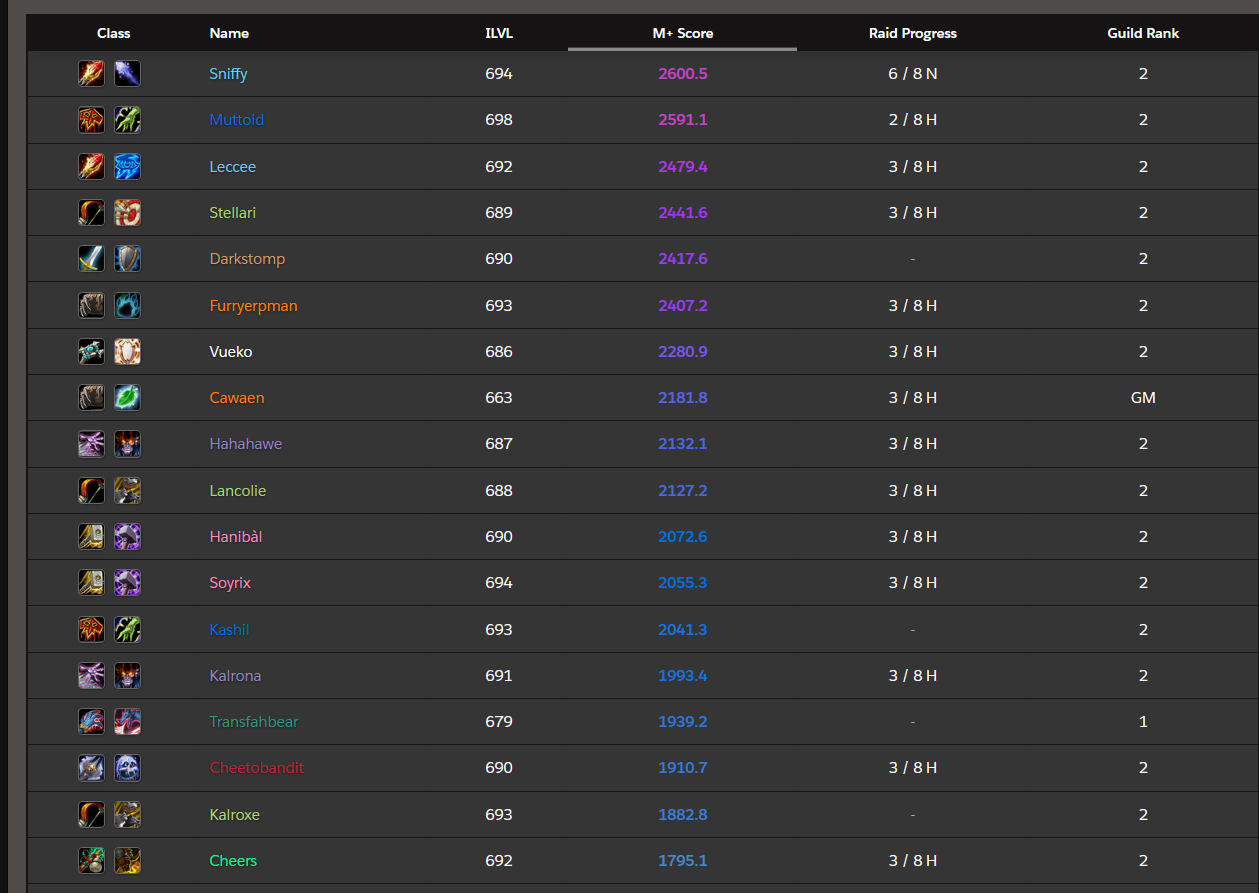Image resolution: width=1259 pixels, height=893 pixels.
Task: Click the class icon in Hahahawe's row
Action: (91, 444)
